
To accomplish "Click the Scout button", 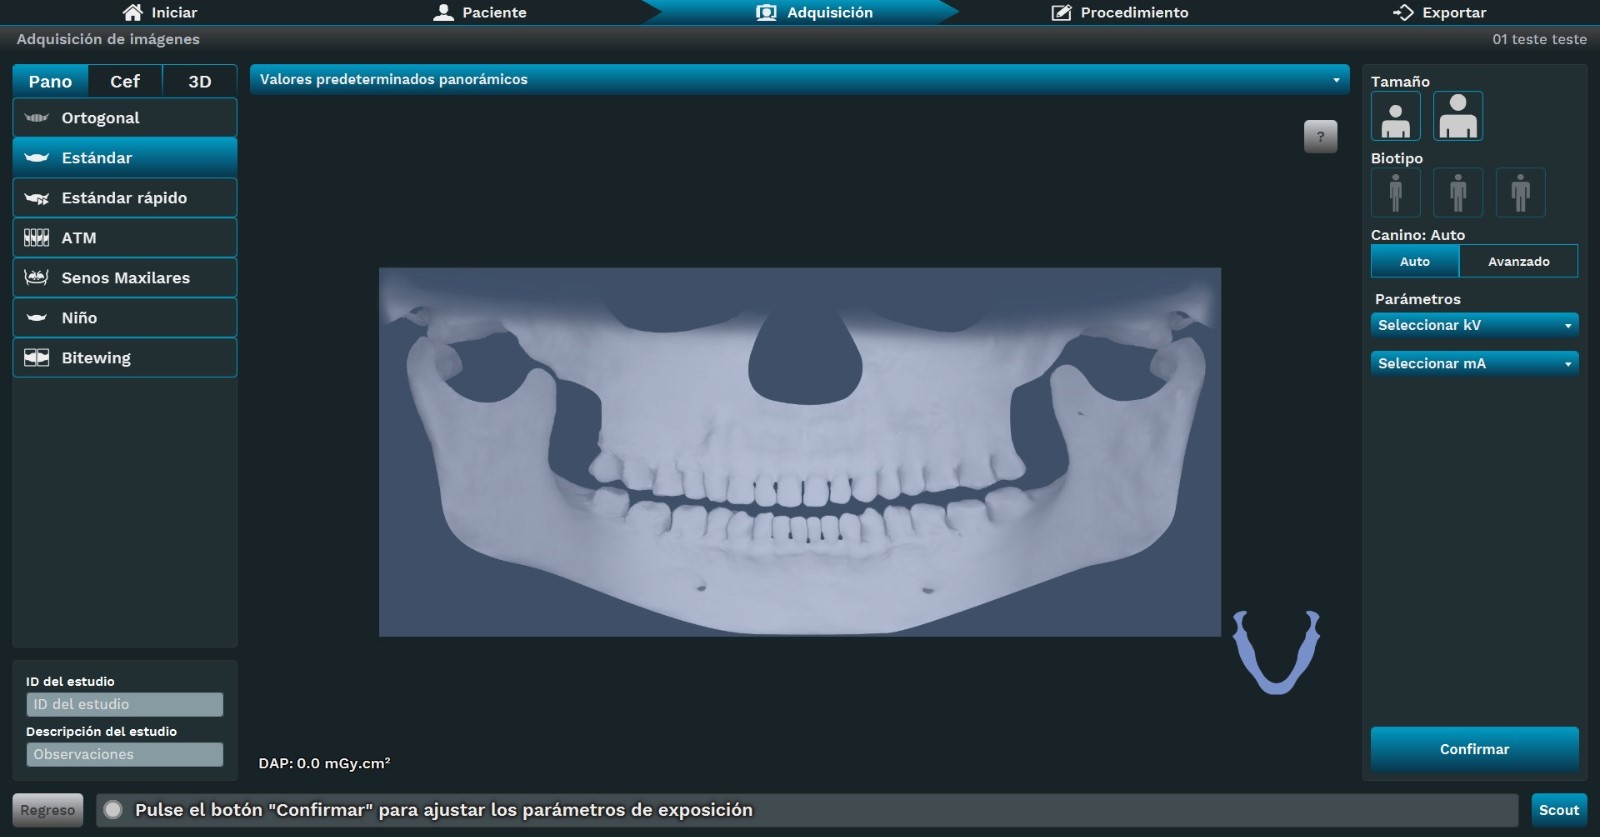I will click(x=1558, y=810).
